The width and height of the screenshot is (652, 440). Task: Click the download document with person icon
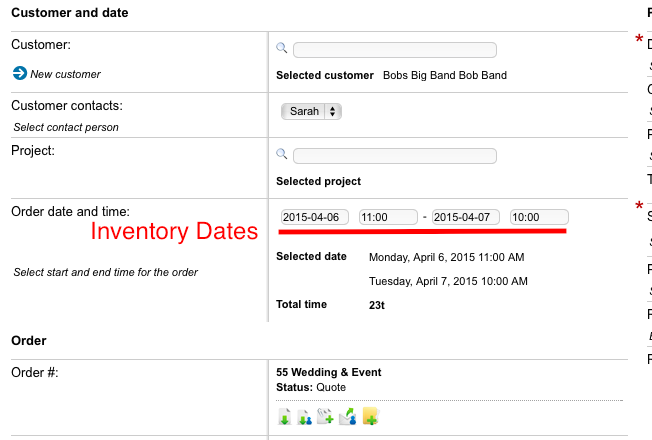pos(305,417)
